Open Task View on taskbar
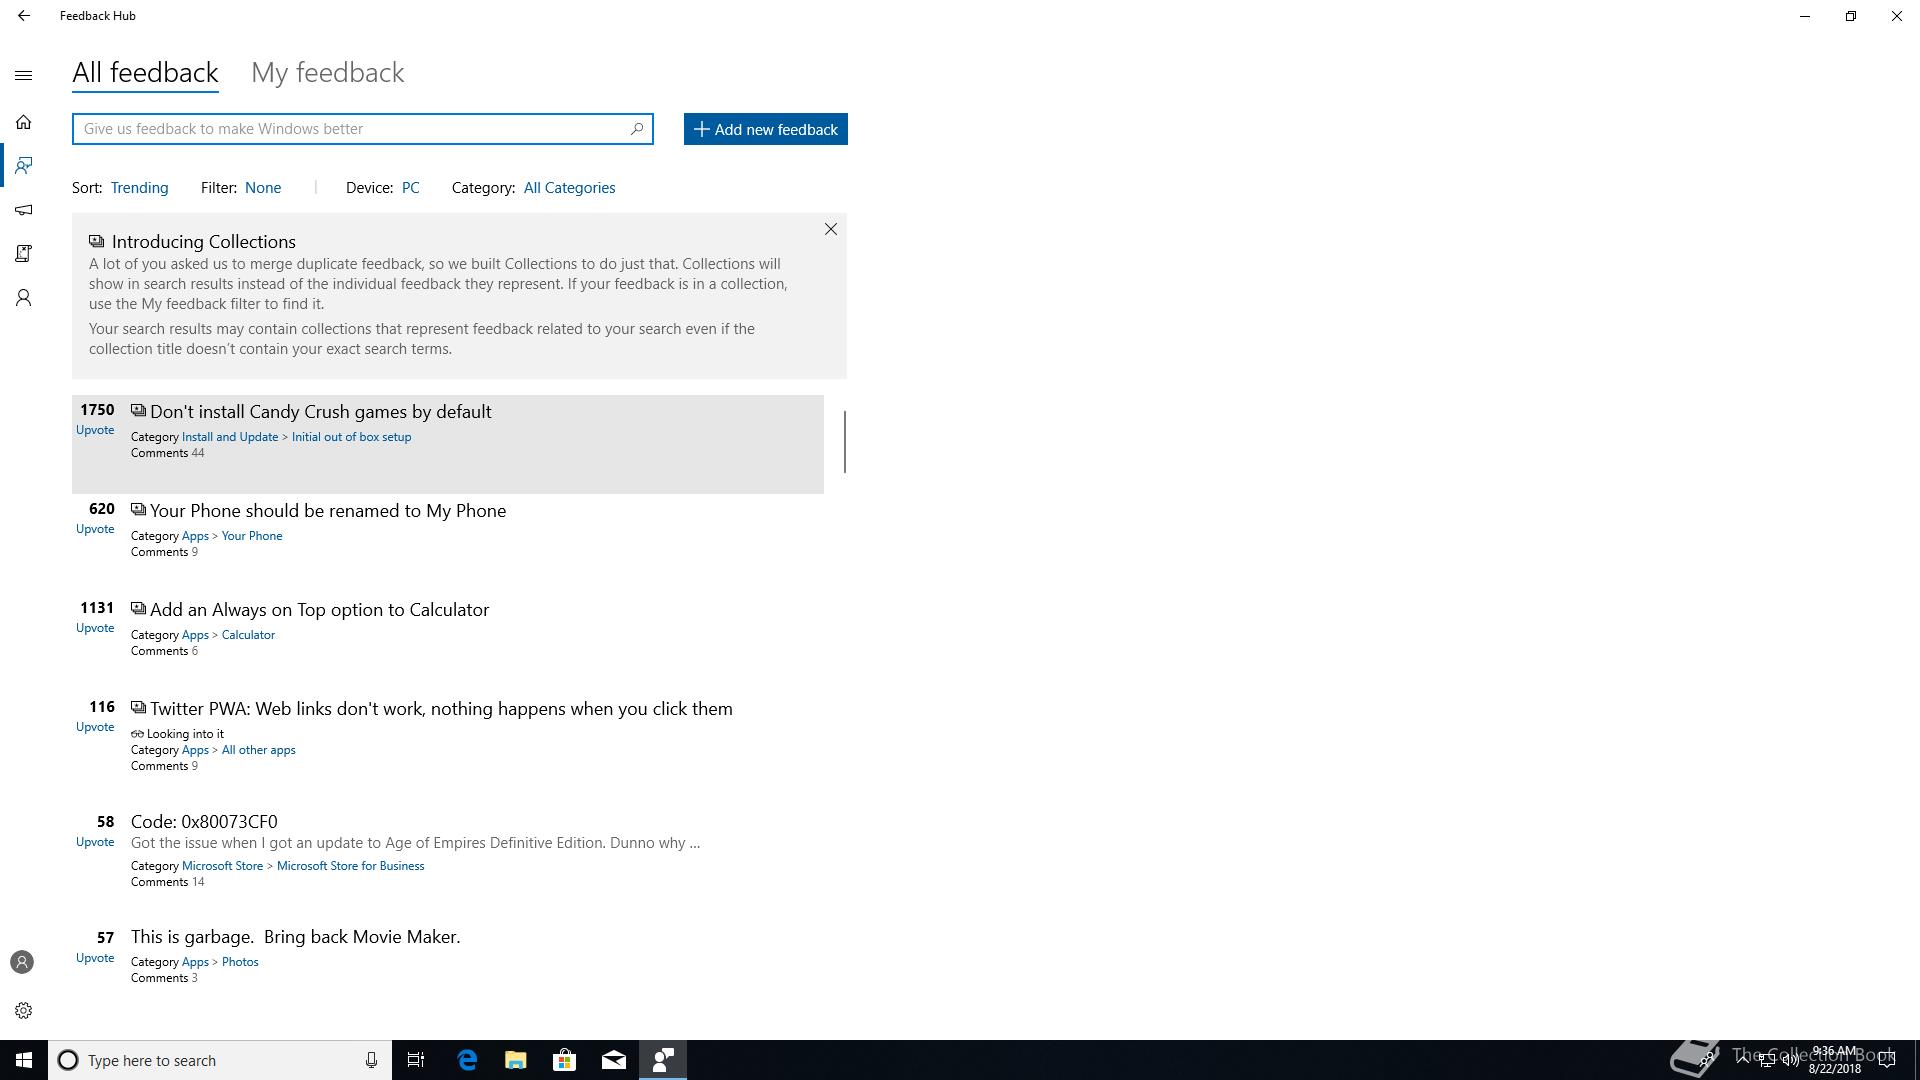Screen dimensions: 1920x1080 416,1060
